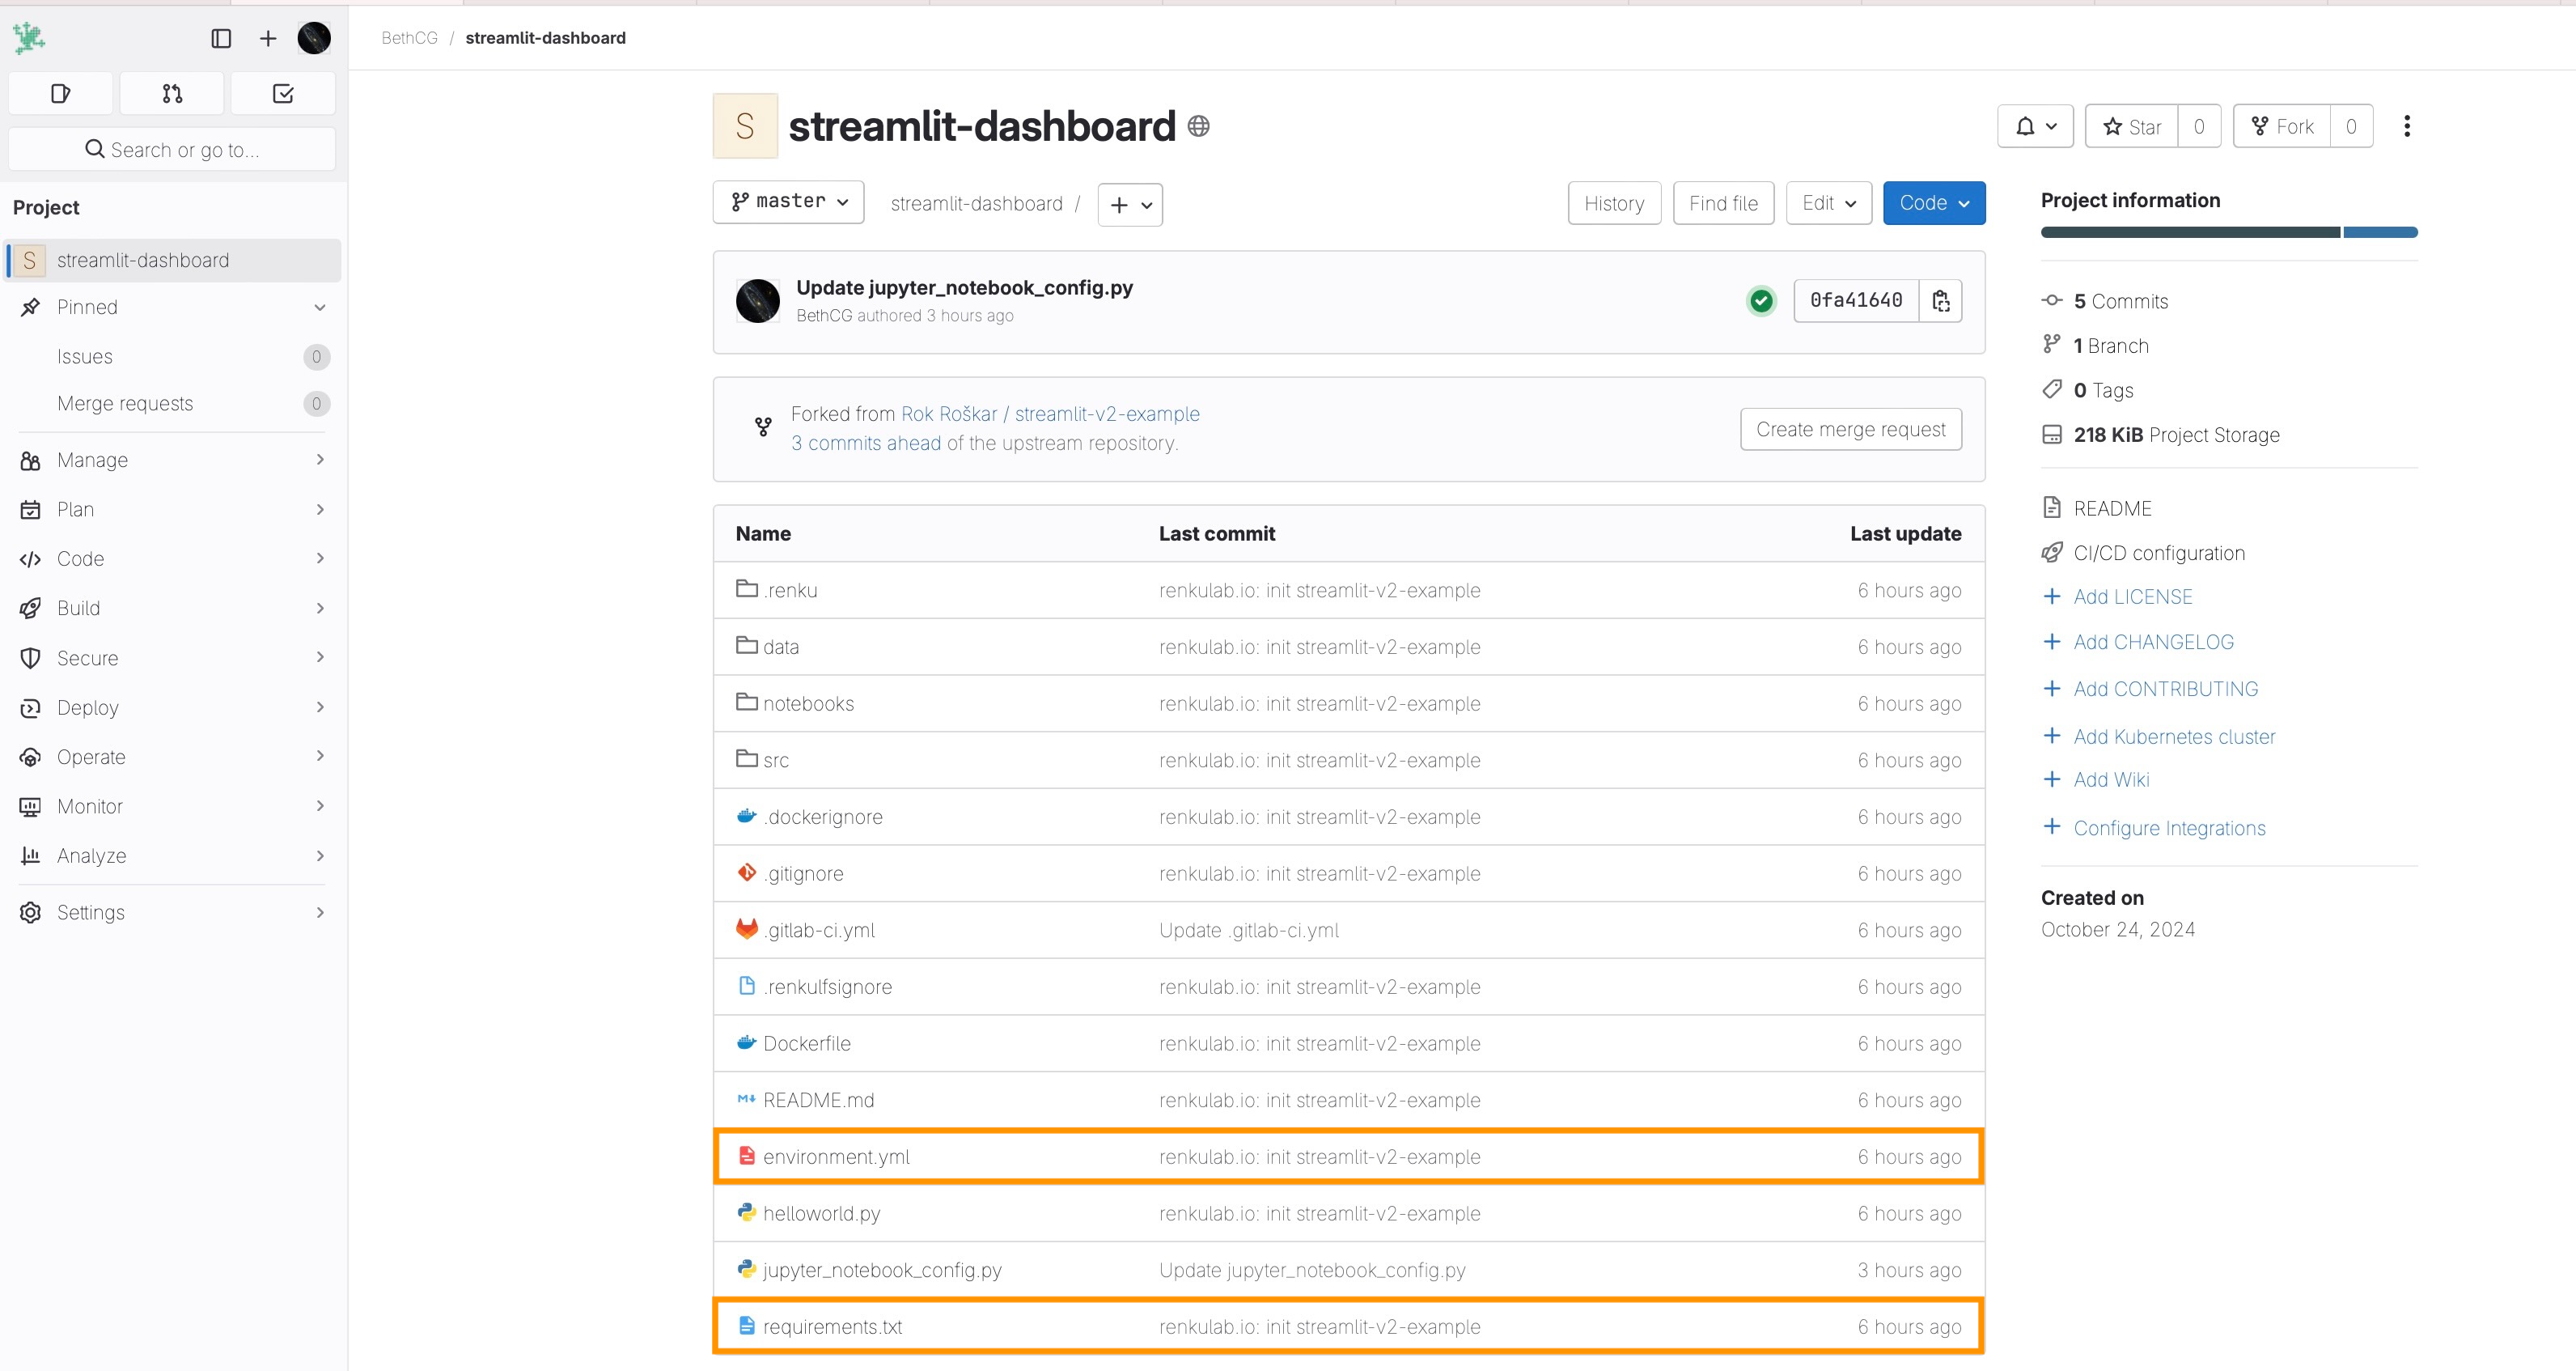Open the .gitlab-ci.yml file
This screenshot has width=2576, height=1371.
[819, 930]
